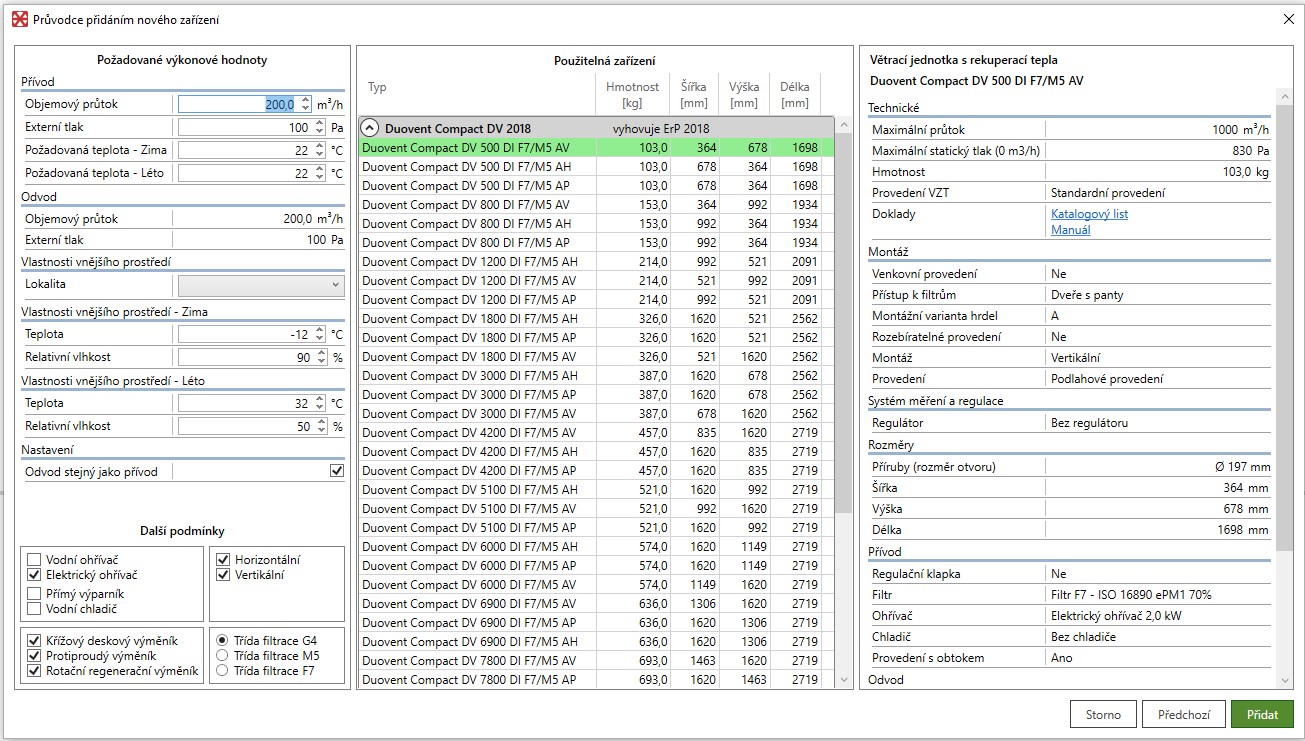This screenshot has width=1305, height=741.
Task: Sort by Délka [mm] column header
Action: click(795, 94)
